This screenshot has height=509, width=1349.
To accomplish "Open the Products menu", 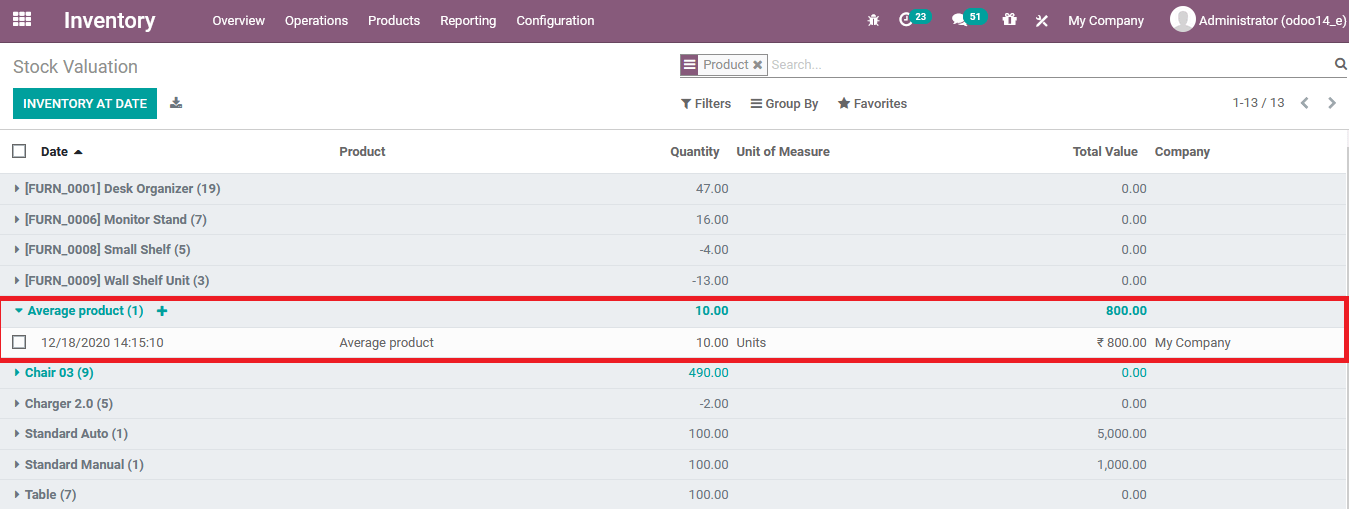I will click(394, 20).
